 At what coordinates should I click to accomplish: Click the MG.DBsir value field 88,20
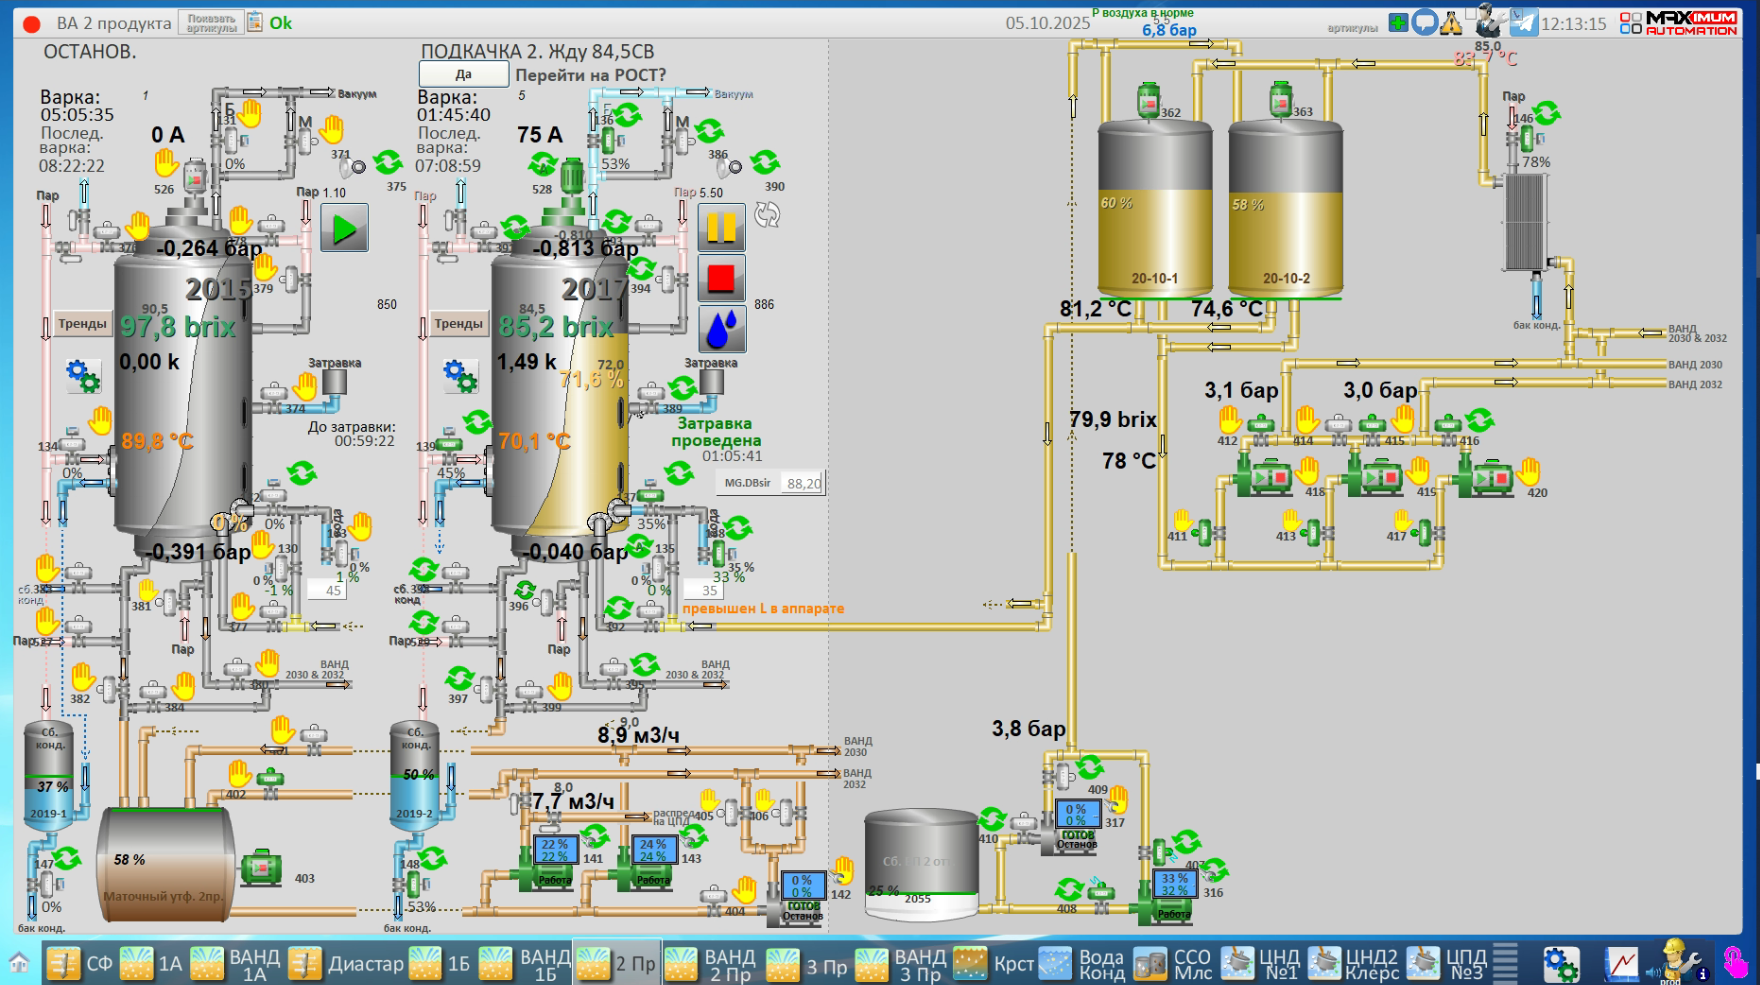coord(803,483)
